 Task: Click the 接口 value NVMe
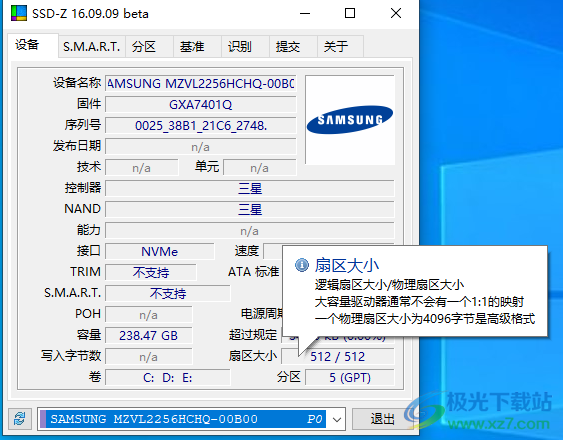click(160, 251)
